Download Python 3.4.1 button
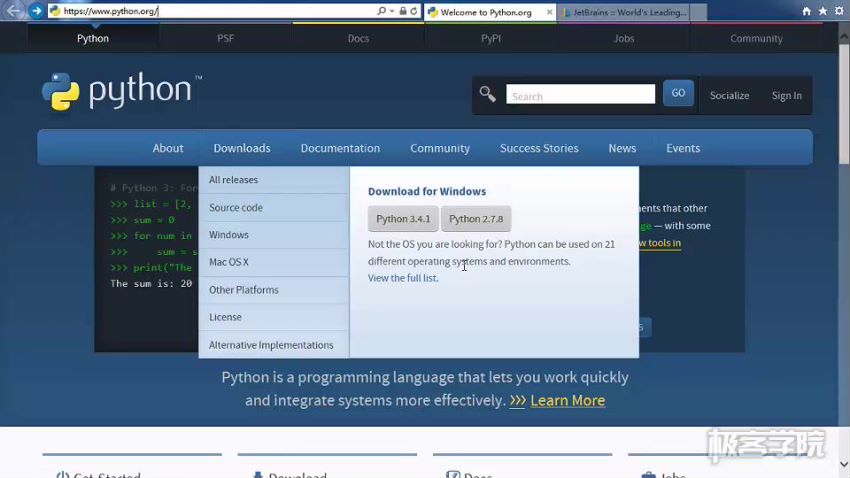Viewport: 850px width, 478px height. tap(403, 219)
